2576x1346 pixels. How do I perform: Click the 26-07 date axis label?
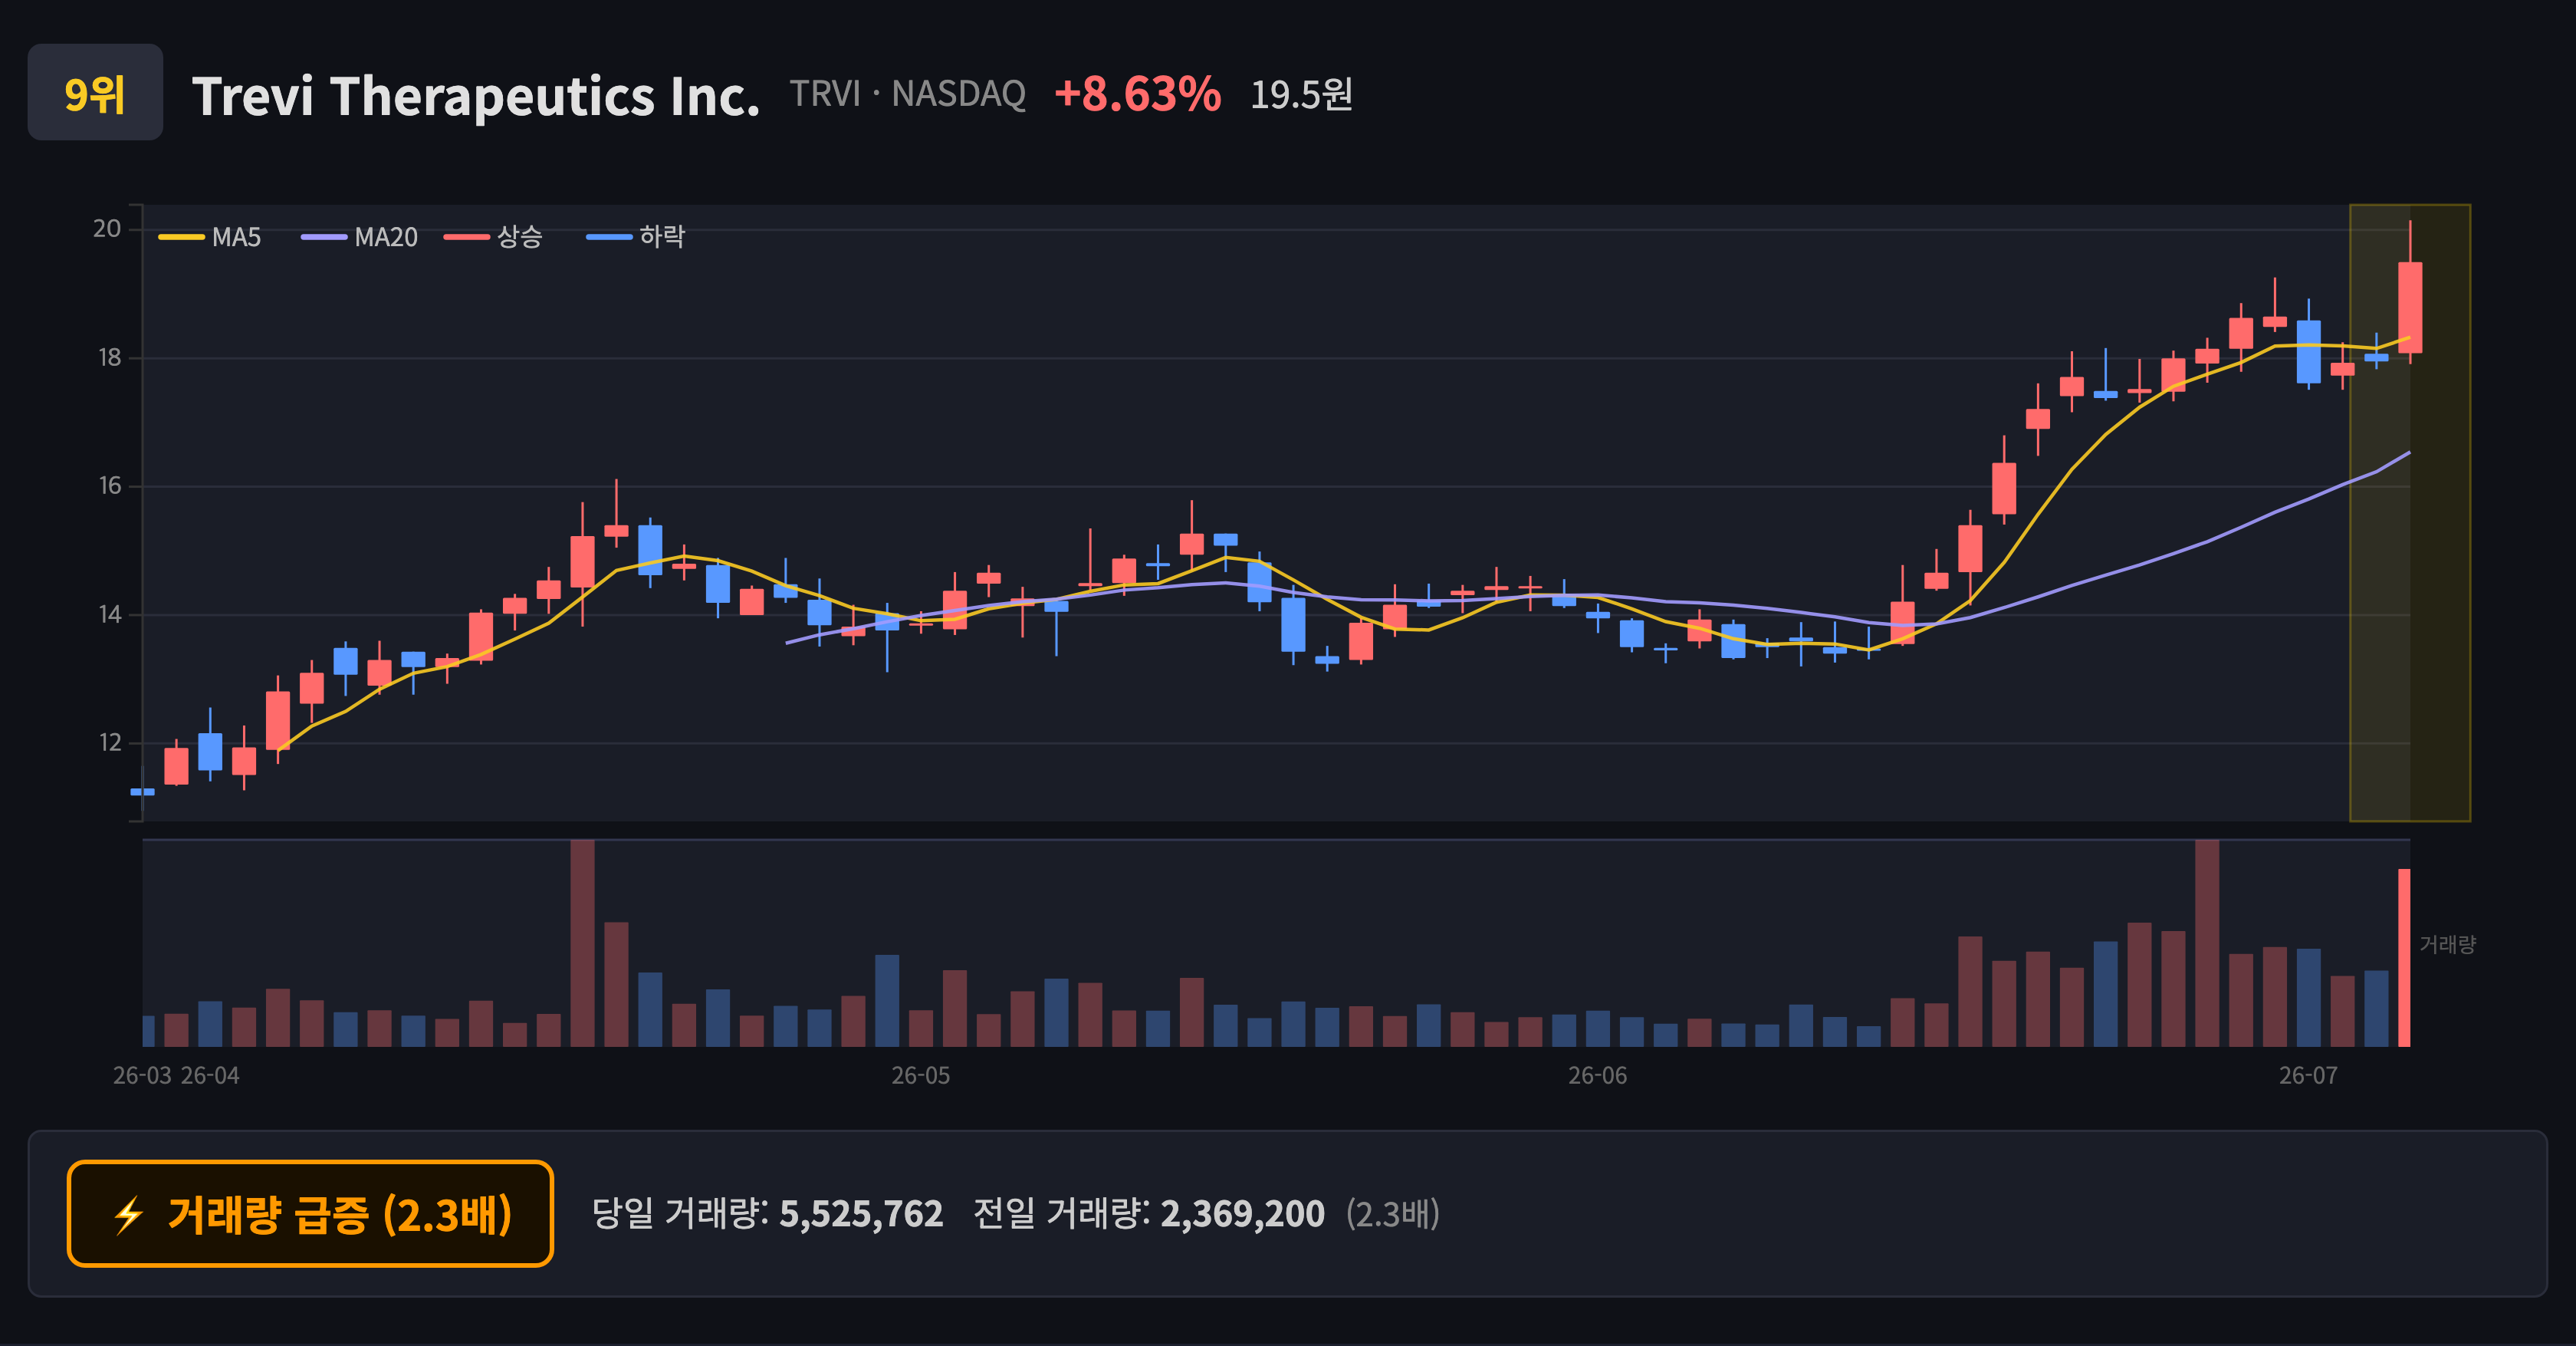point(2308,1076)
